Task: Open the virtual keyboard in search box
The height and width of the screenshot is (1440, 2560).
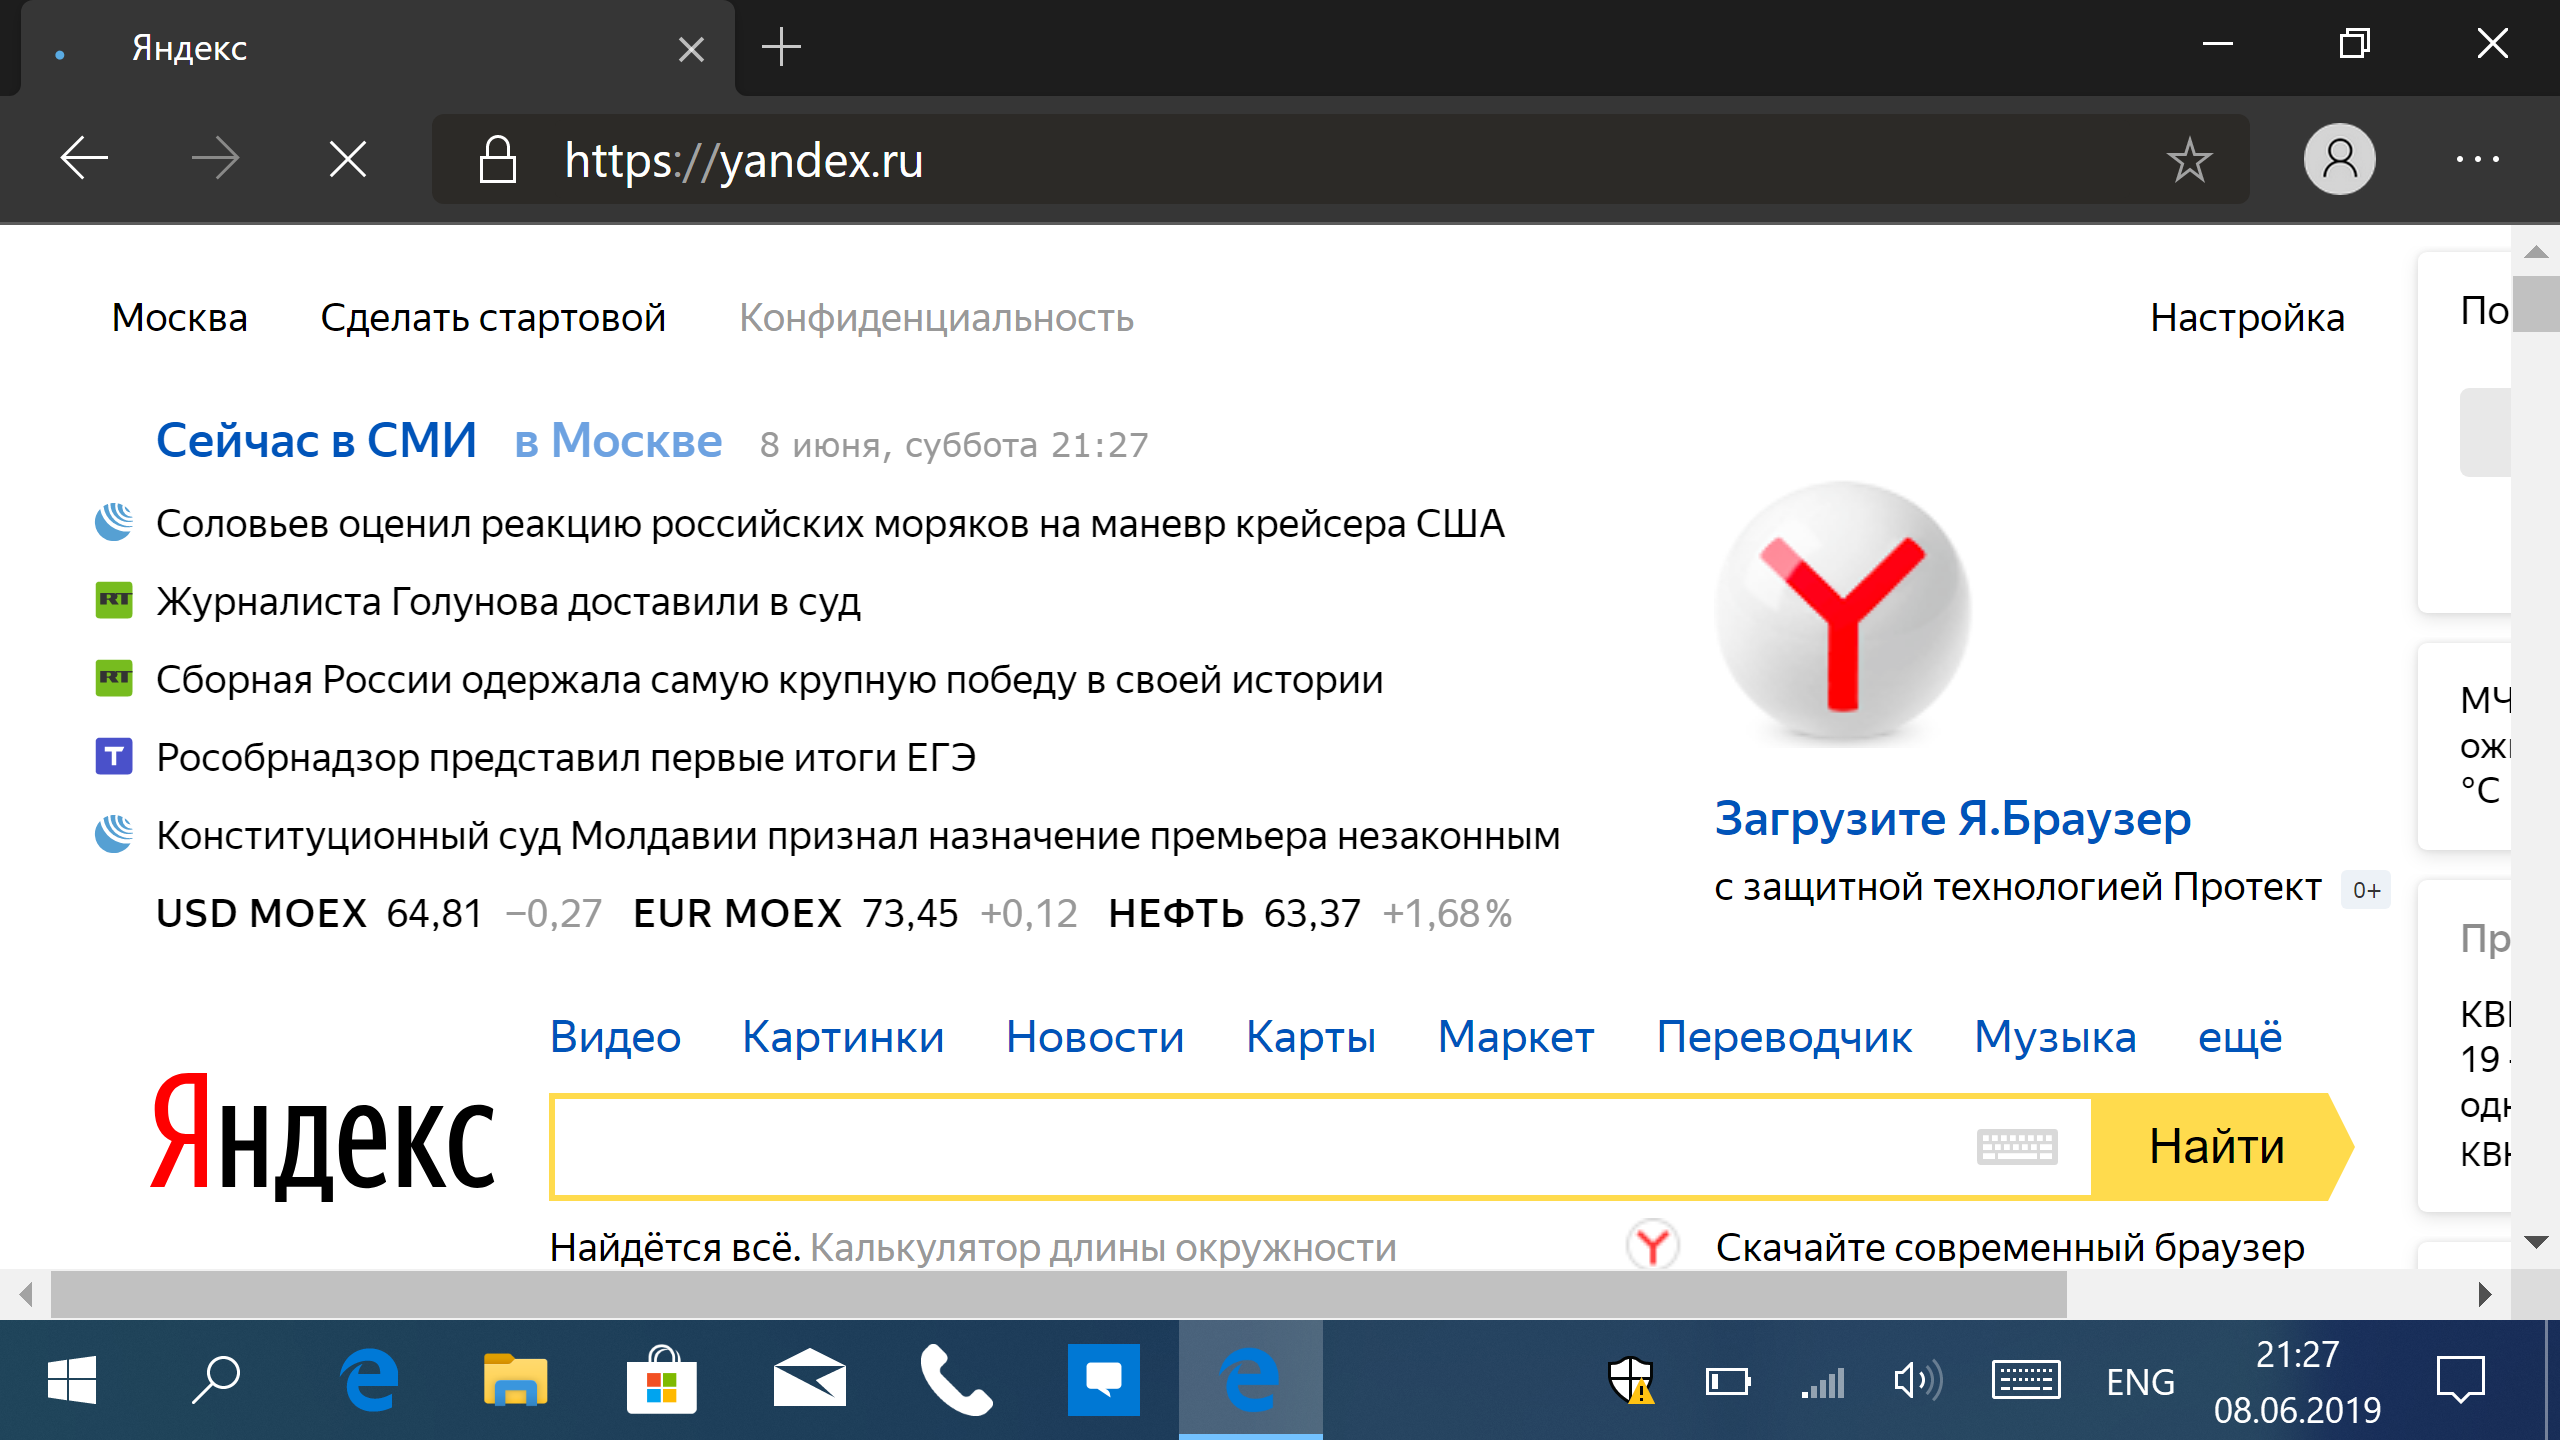Action: 2016,1146
